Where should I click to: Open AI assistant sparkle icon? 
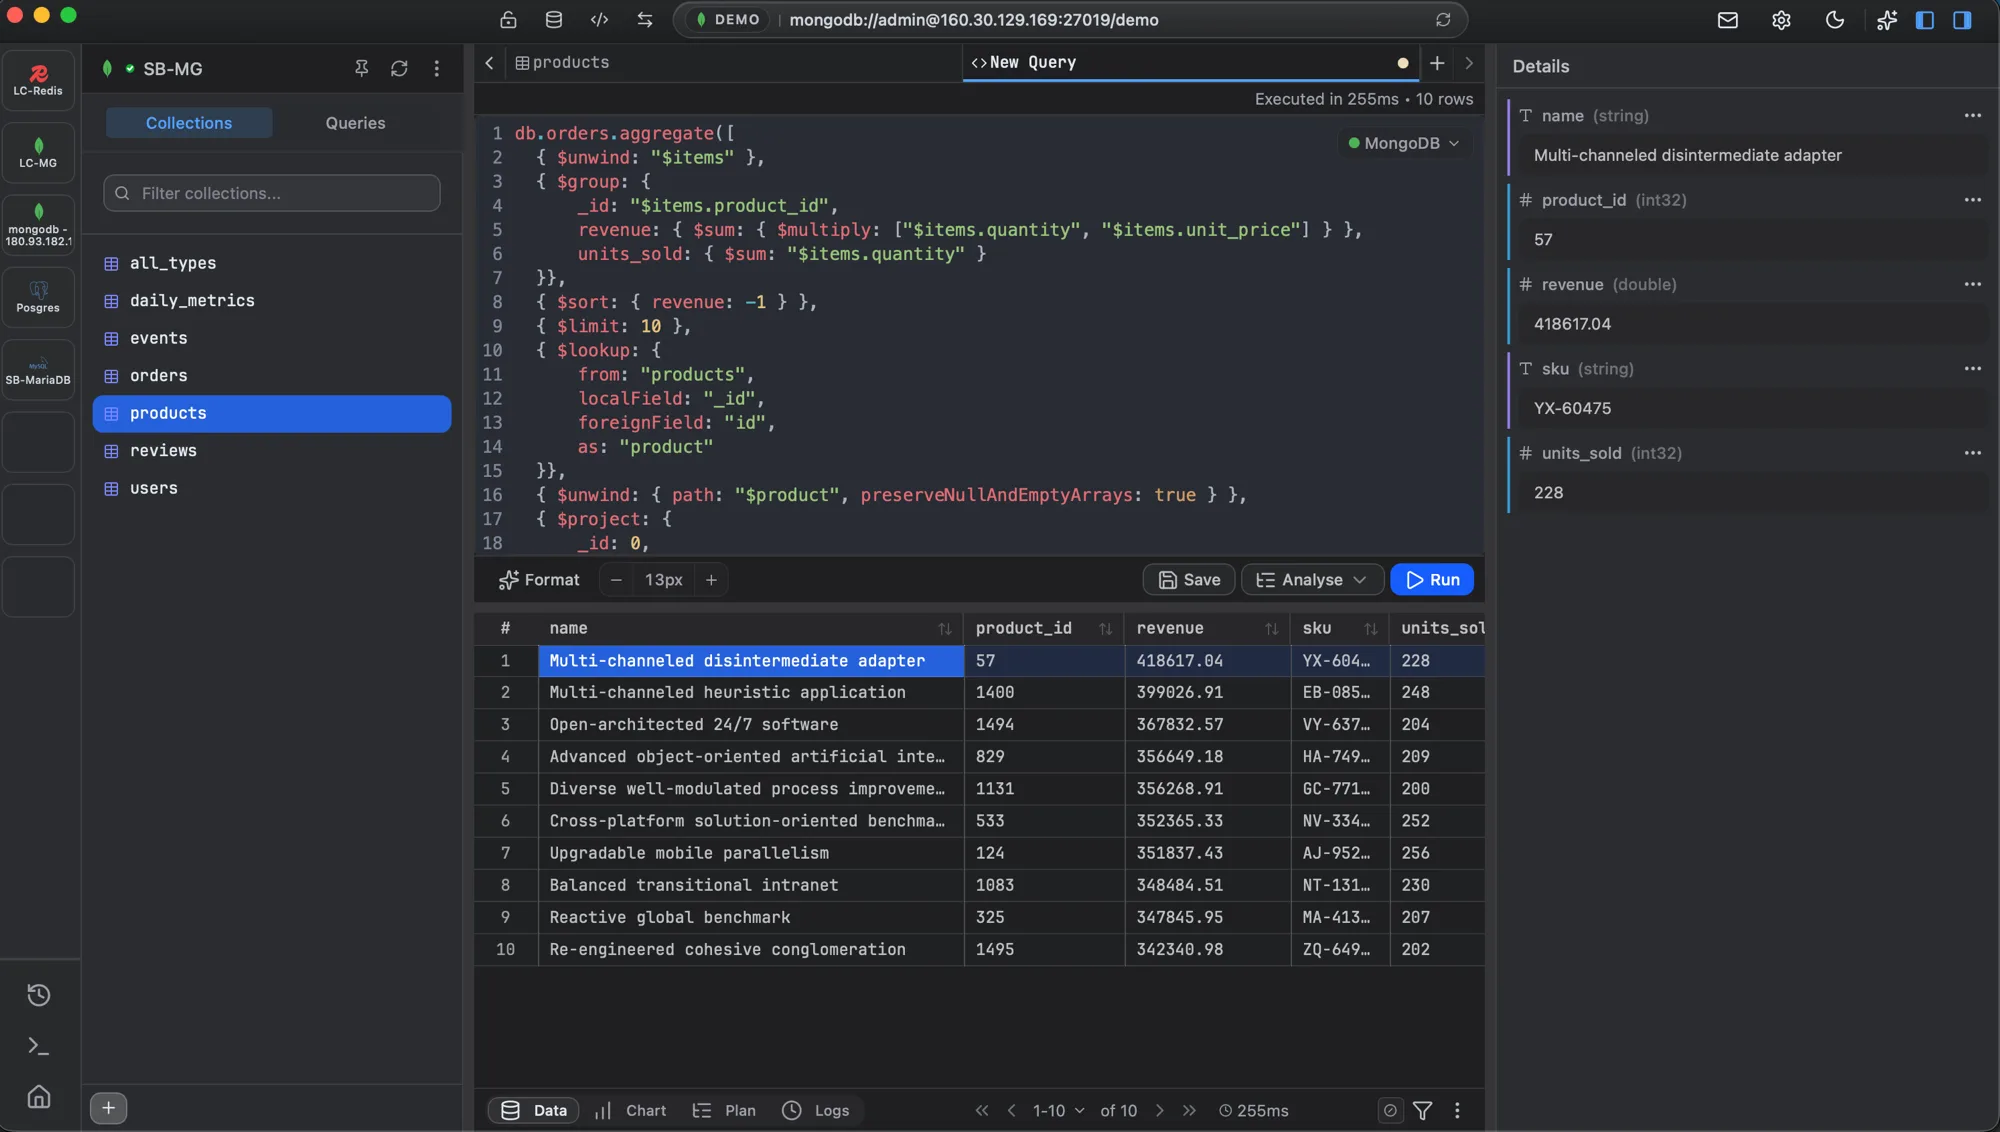coord(1887,20)
